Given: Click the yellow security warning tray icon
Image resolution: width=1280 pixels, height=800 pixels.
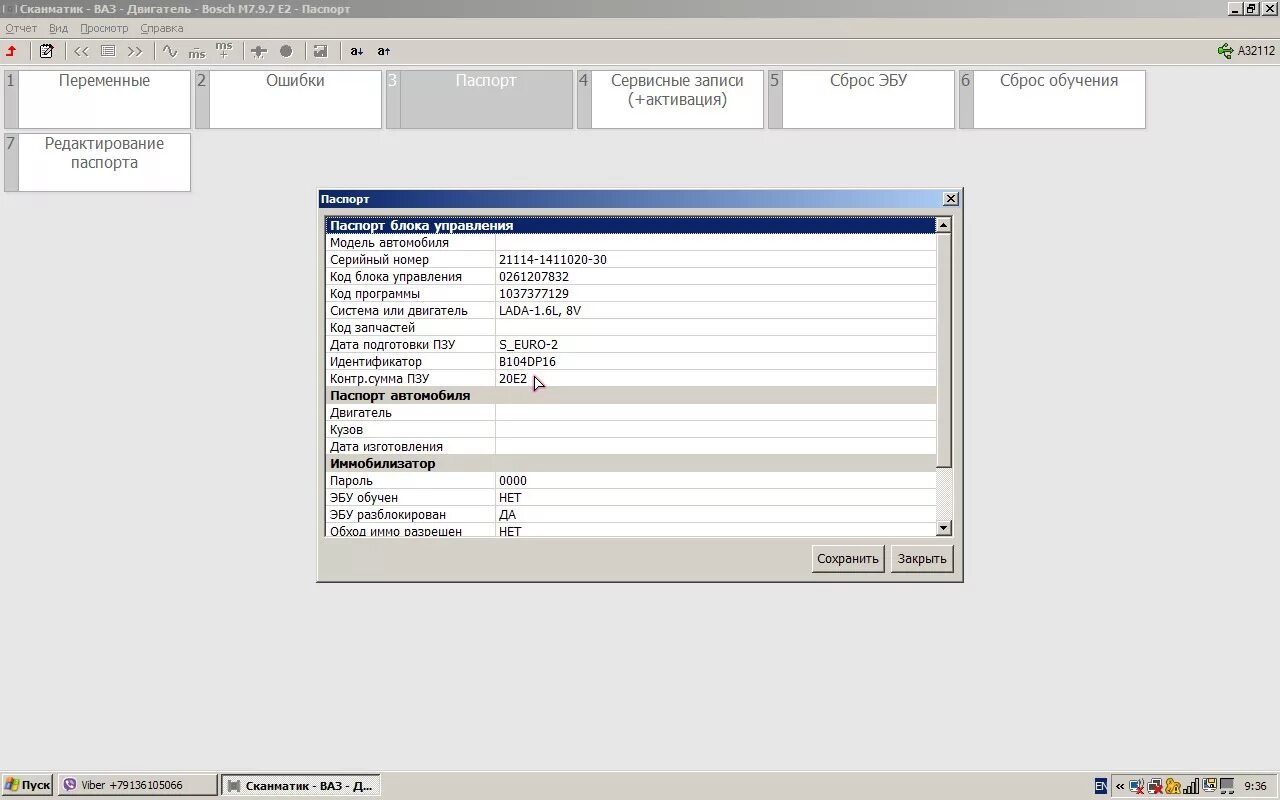Looking at the screenshot, I should point(1173,786).
